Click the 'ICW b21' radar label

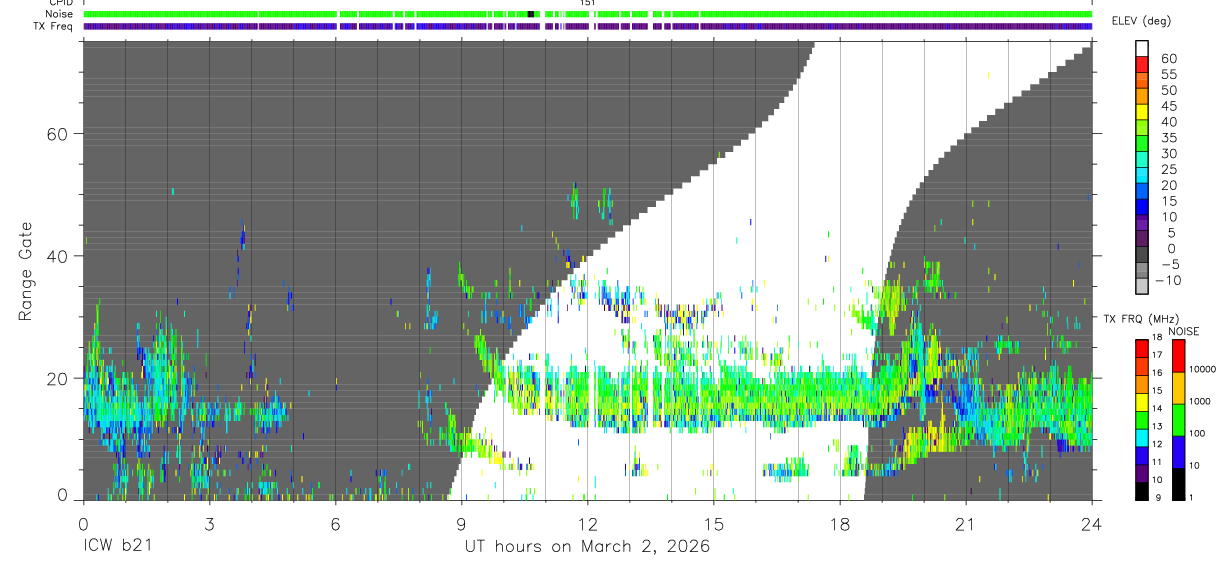[118, 547]
